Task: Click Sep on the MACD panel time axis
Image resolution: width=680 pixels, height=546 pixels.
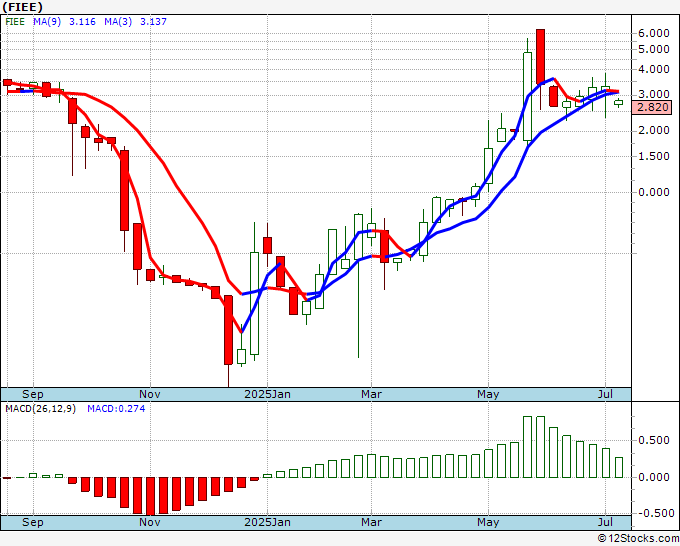Action: [x=33, y=522]
